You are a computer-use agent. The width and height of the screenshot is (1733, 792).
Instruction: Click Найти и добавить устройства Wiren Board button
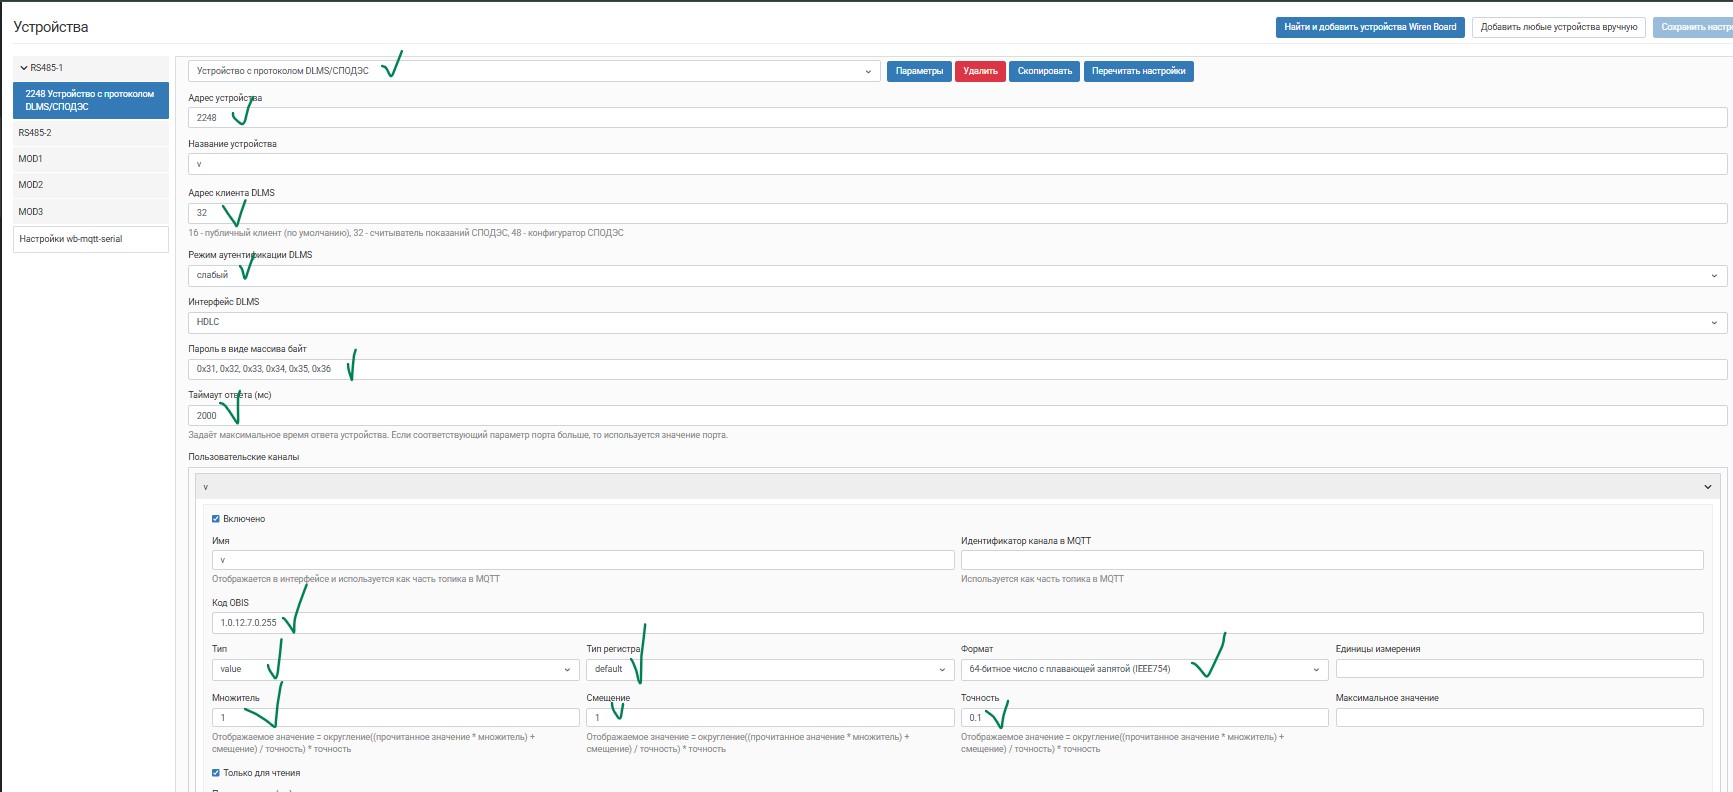pyautogui.click(x=1370, y=27)
